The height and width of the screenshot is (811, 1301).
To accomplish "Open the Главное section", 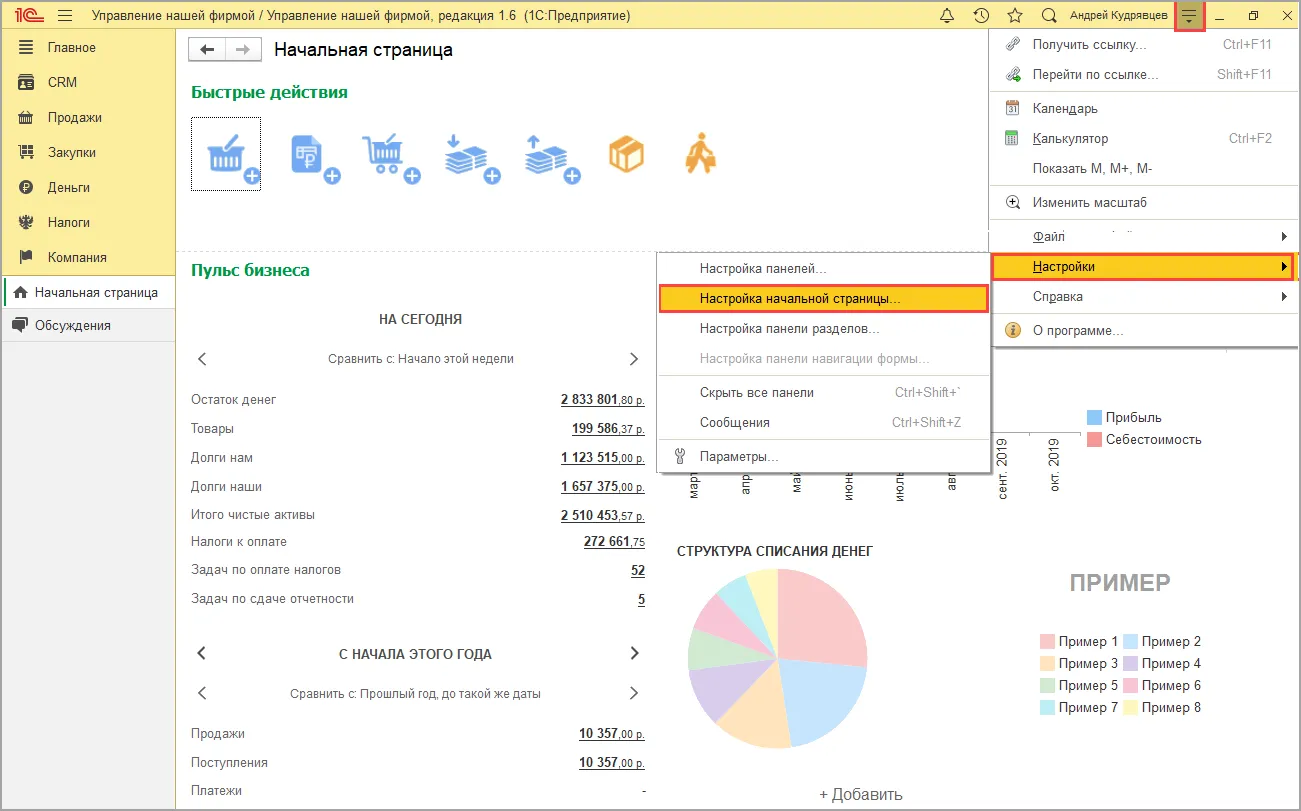I will coord(88,47).
